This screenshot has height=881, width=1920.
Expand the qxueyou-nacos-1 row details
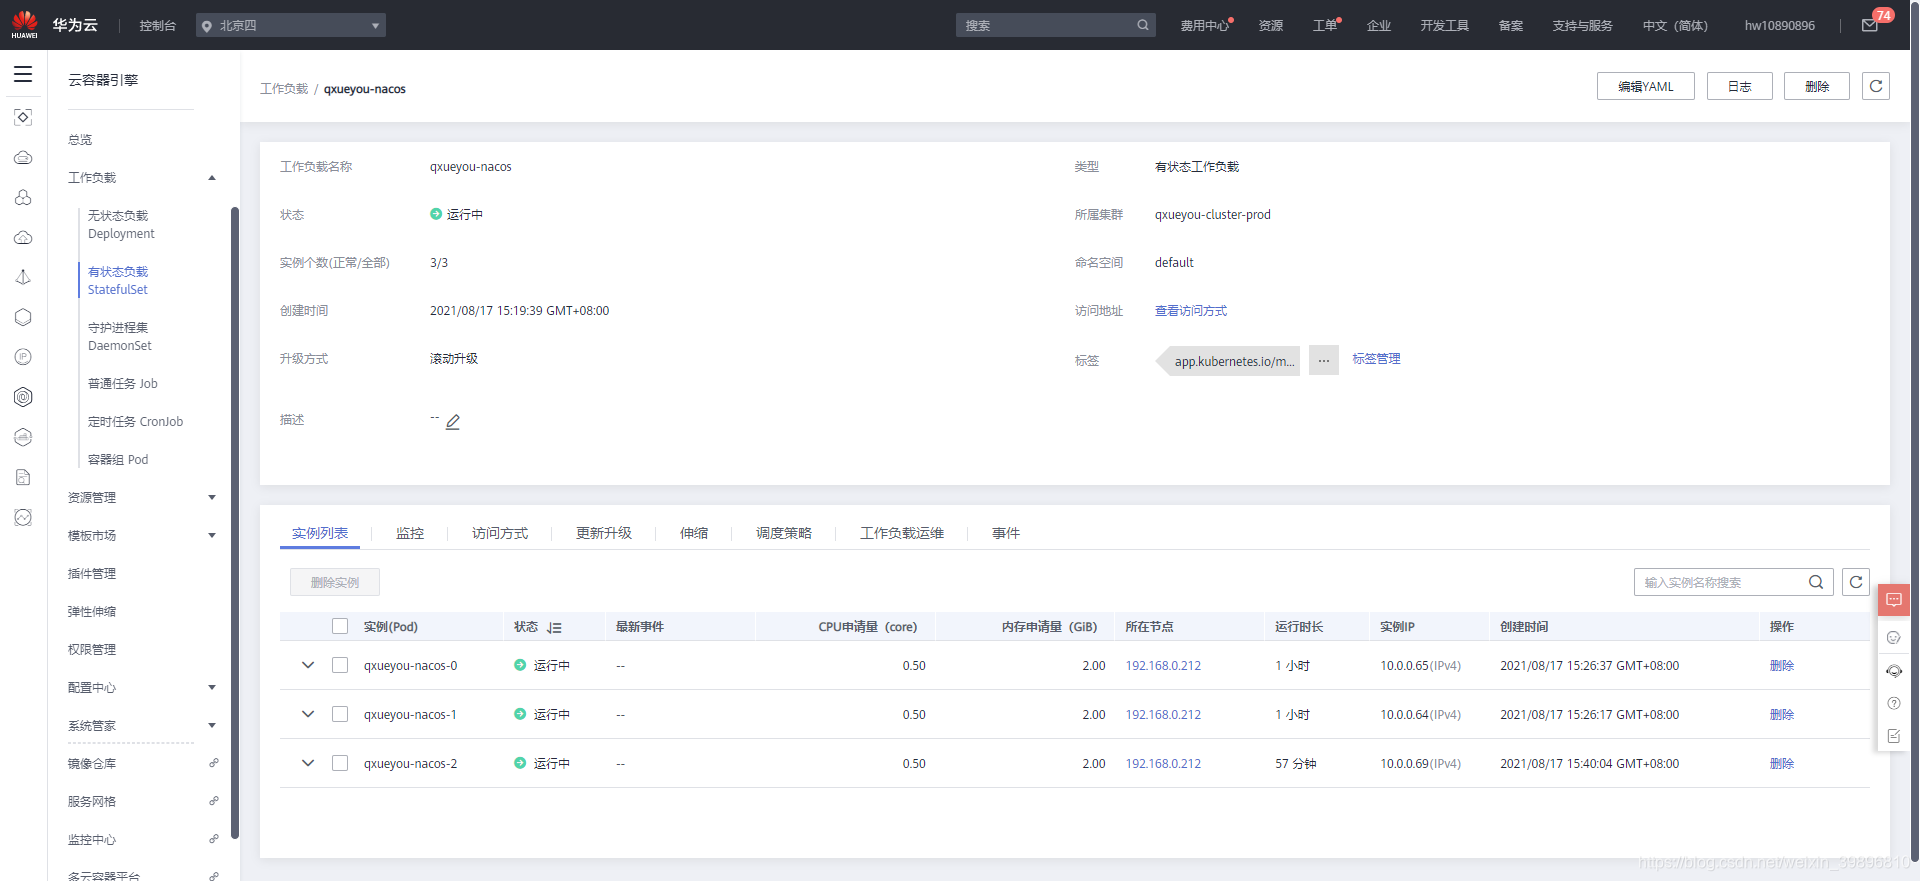tap(308, 714)
